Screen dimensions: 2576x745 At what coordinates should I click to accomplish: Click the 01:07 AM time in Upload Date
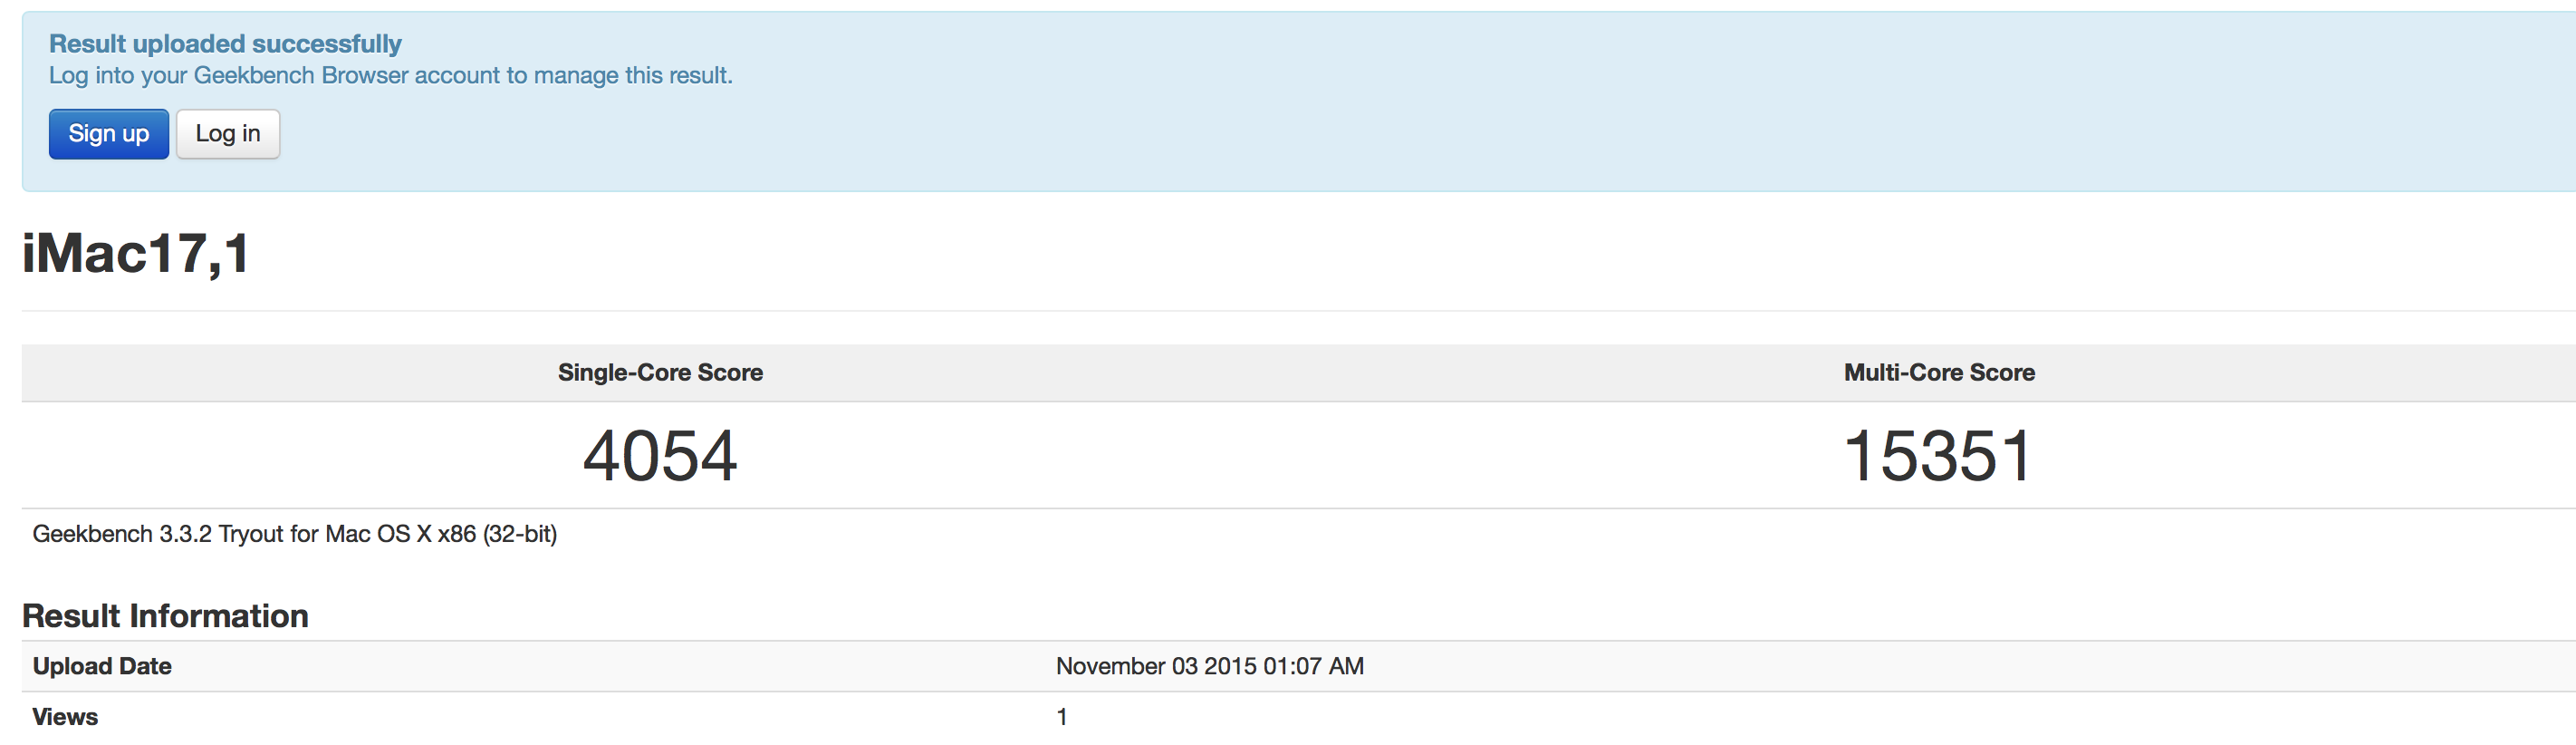tap(1313, 667)
